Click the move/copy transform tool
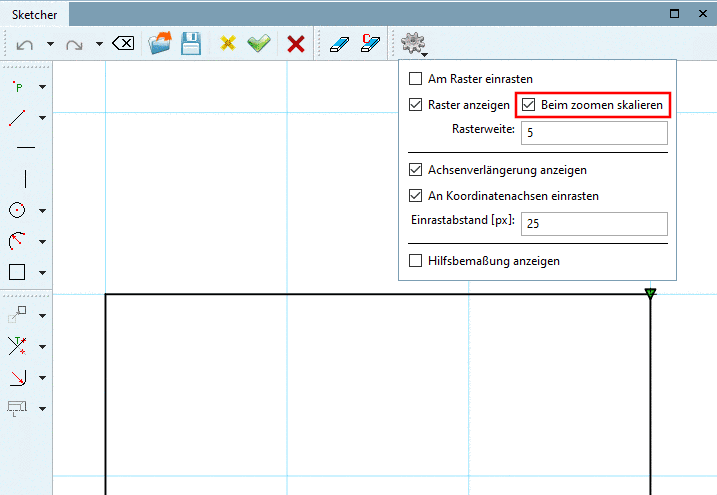 17,314
